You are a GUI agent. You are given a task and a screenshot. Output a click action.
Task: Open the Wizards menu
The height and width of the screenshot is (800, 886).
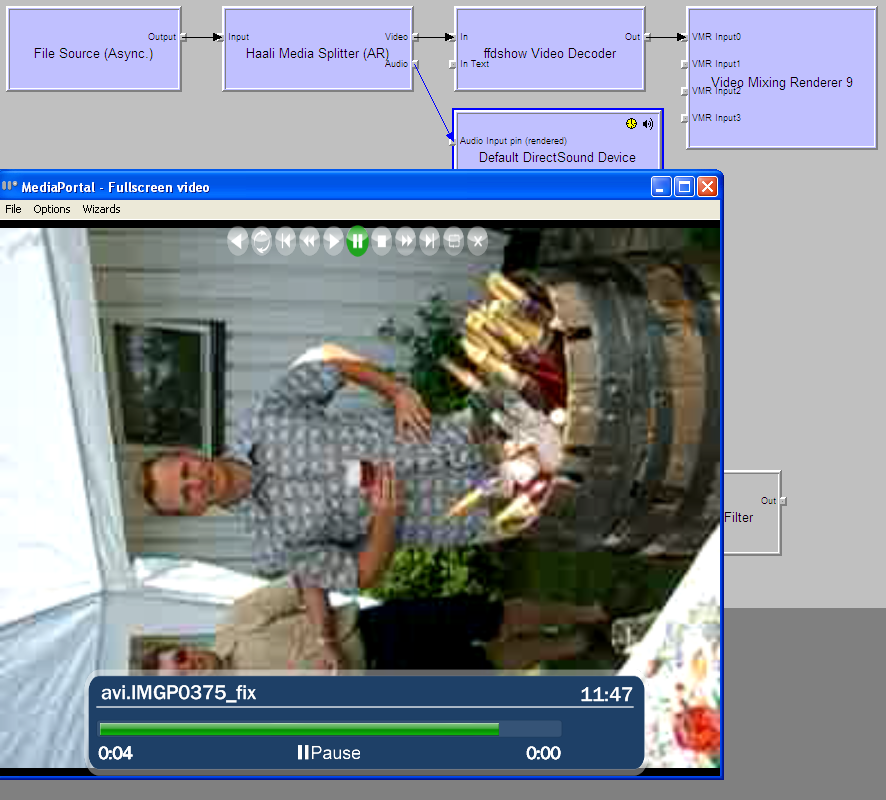[101, 209]
